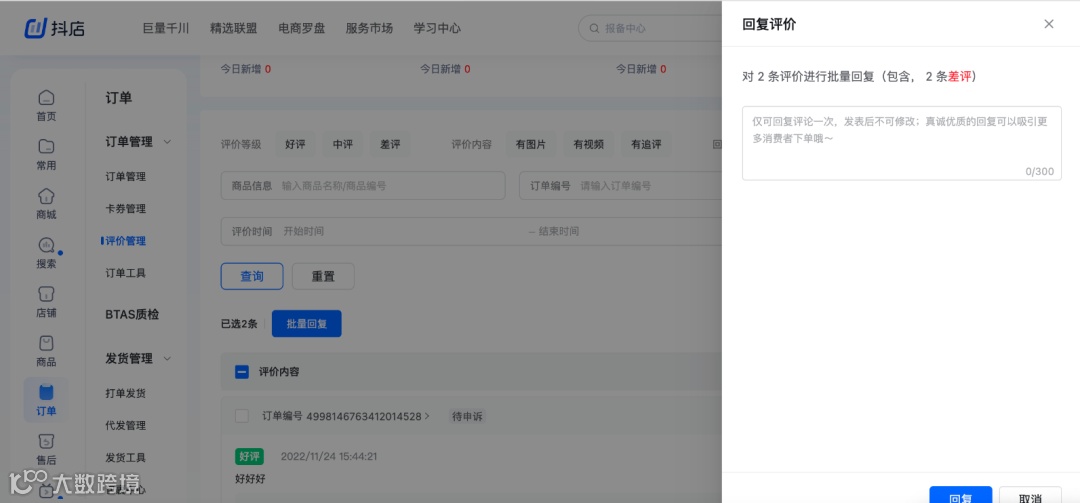The height and width of the screenshot is (503, 1080).
Task: Click timestamp 2022/11/24 15:44:21
Action: tap(329, 456)
